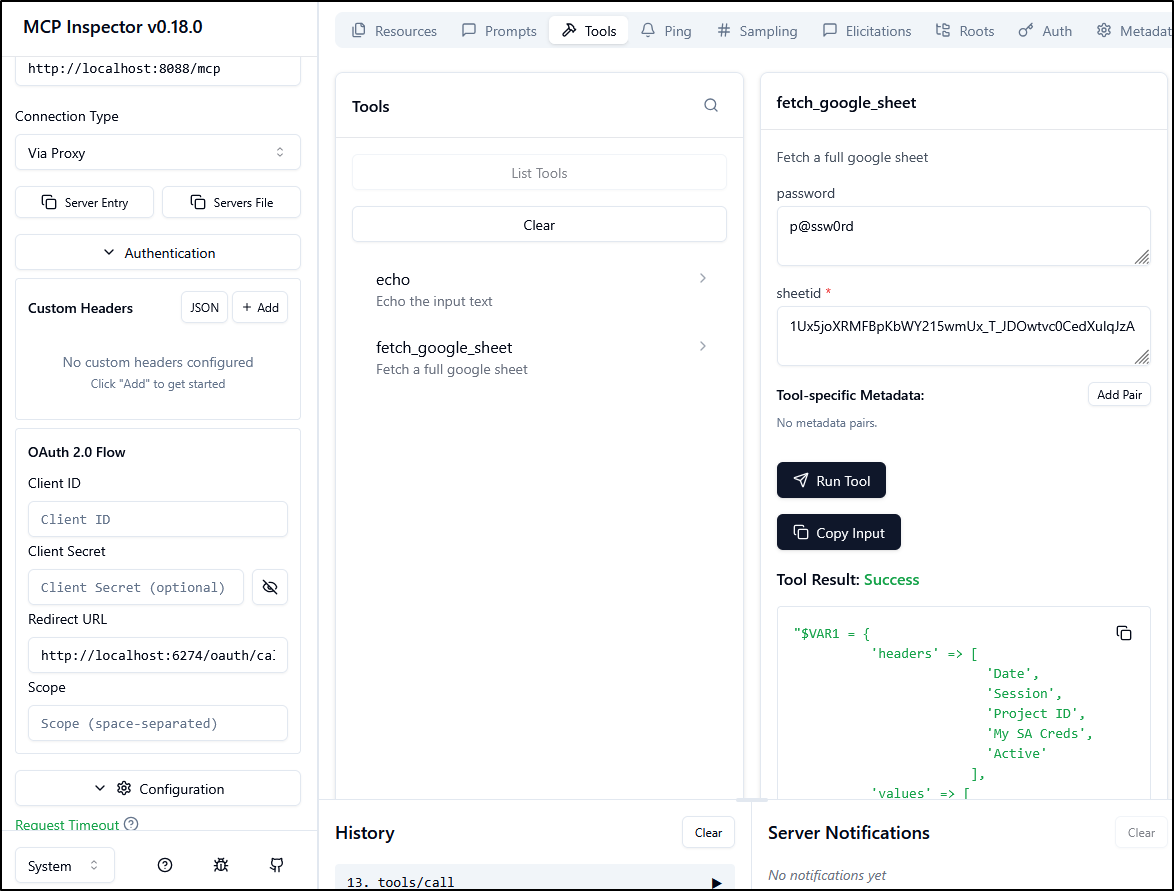Open the Connection Type dropdown
This screenshot has height=891, width=1174.
coord(157,153)
